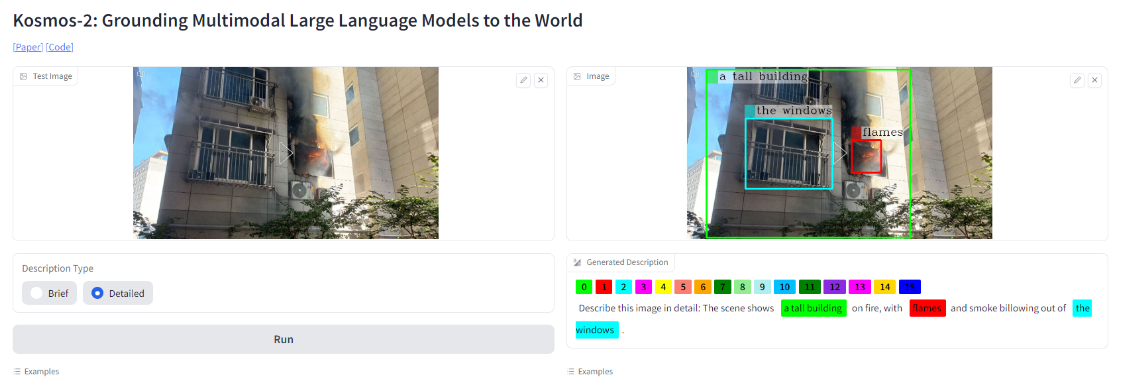Select color swatch 12
The width and height of the screenshot is (1138, 387).
(835, 287)
